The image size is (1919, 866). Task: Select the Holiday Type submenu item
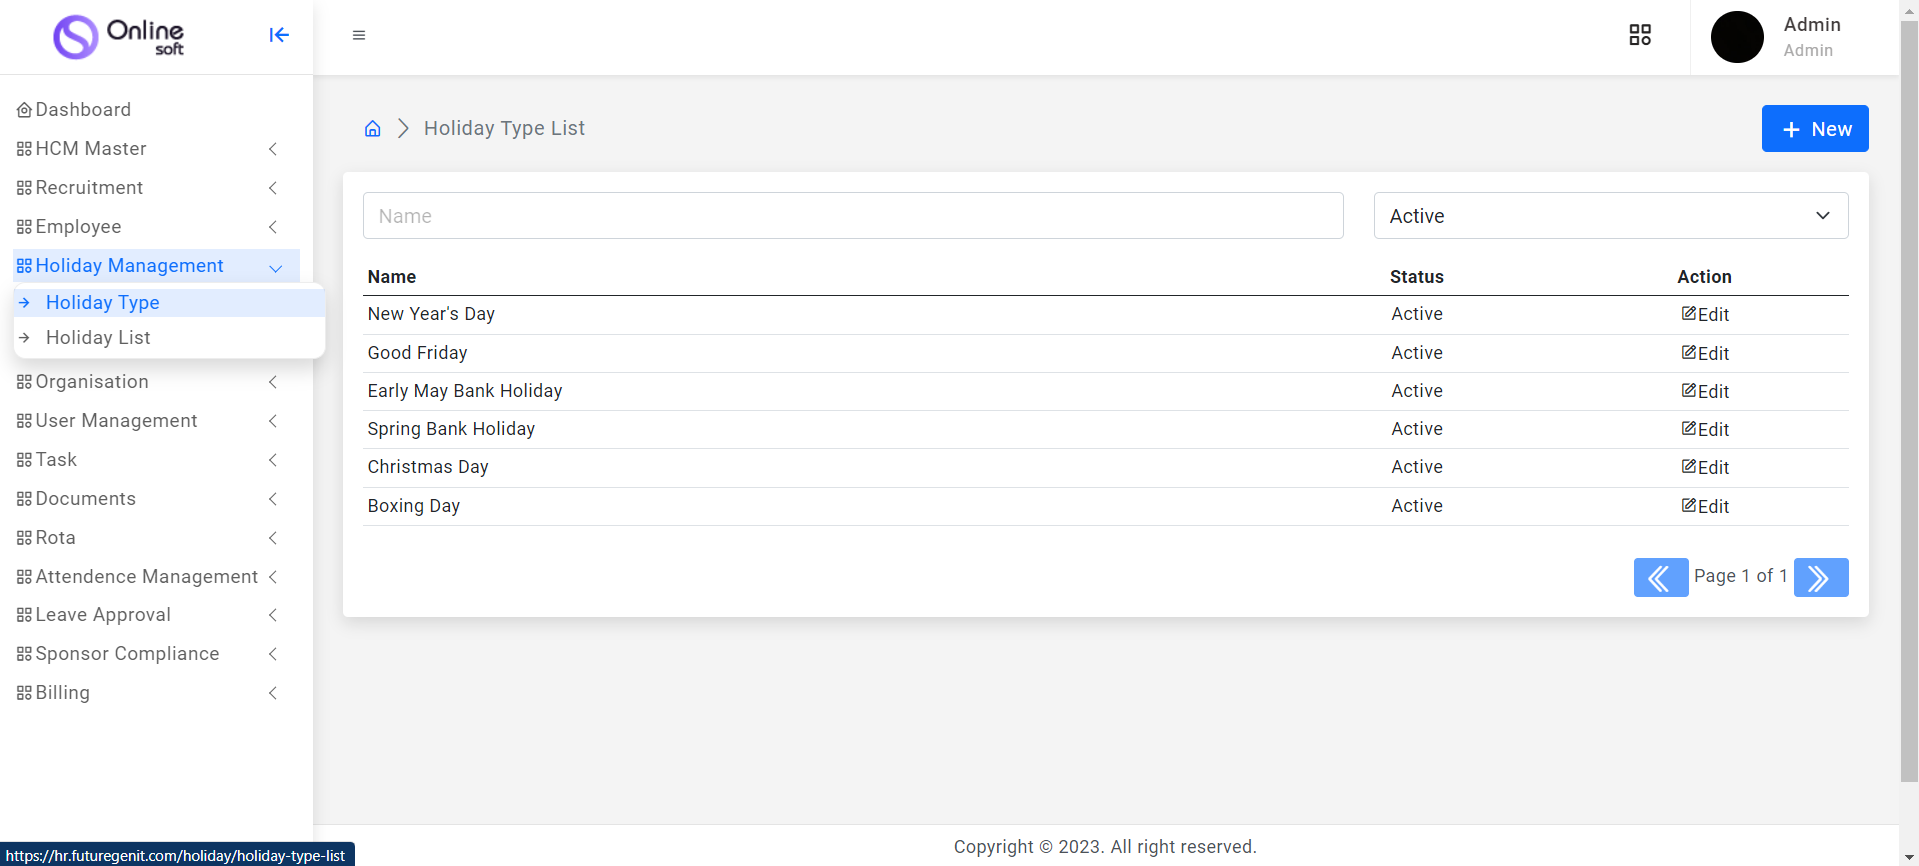click(x=102, y=303)
